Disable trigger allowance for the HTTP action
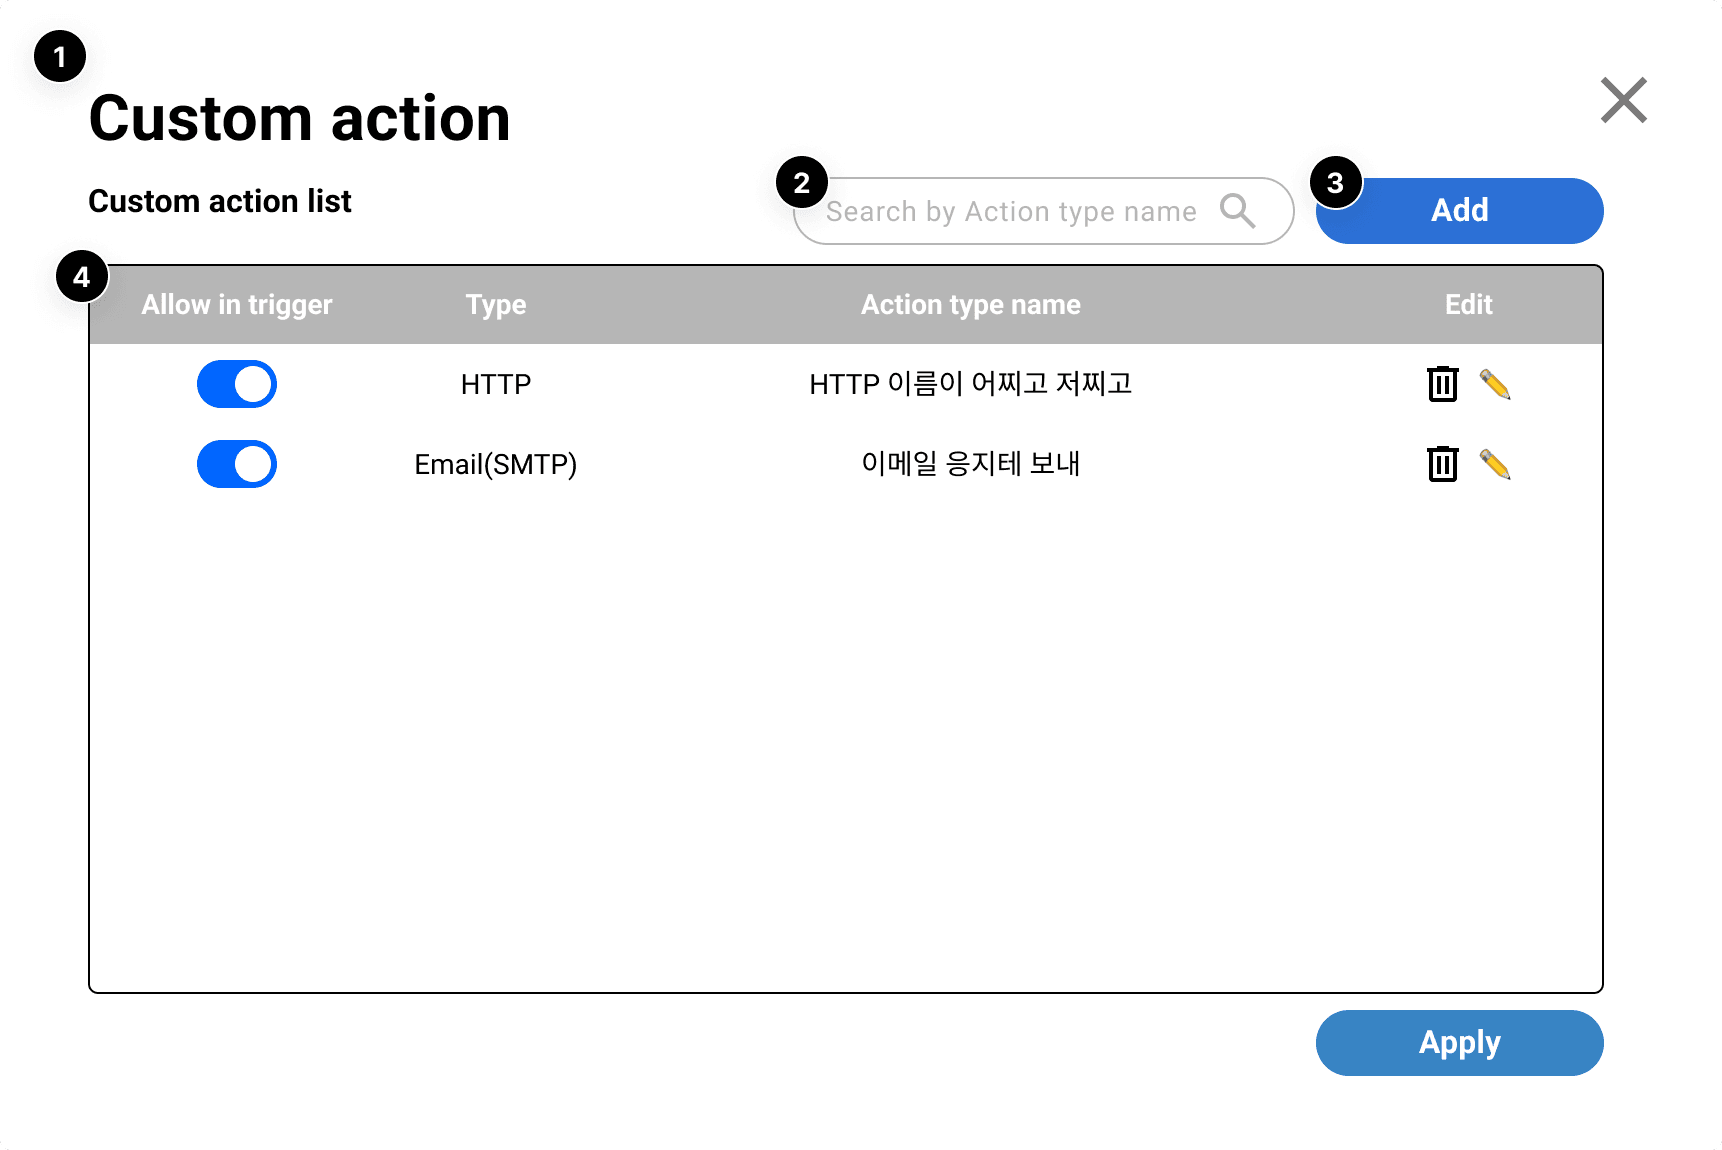The width and height of the screenshot is (1722, 1150). pos(236,383)
